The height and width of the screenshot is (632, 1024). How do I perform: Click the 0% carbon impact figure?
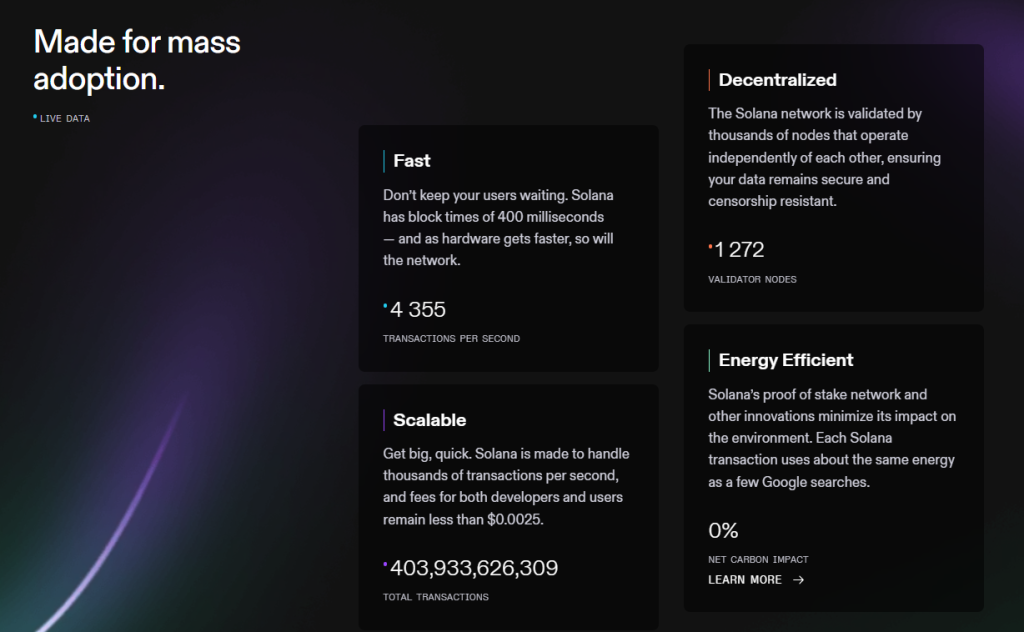tap(723, 531)
